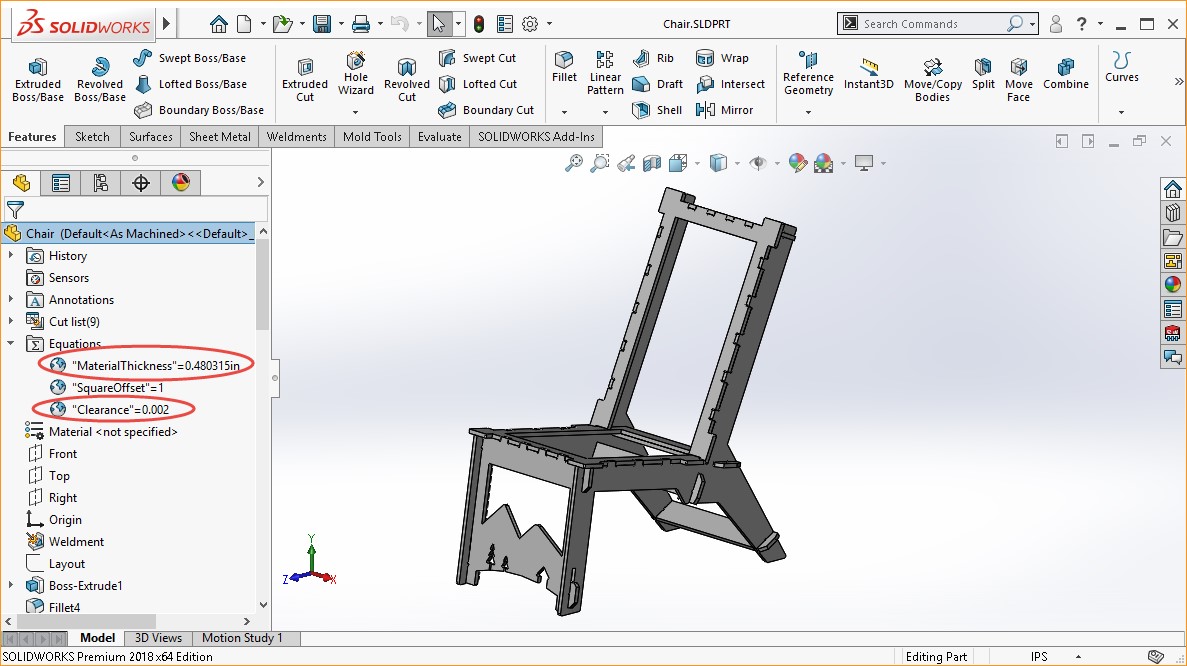
Task: Toggle Instant3D mode
Action: [x=868, y=73]
